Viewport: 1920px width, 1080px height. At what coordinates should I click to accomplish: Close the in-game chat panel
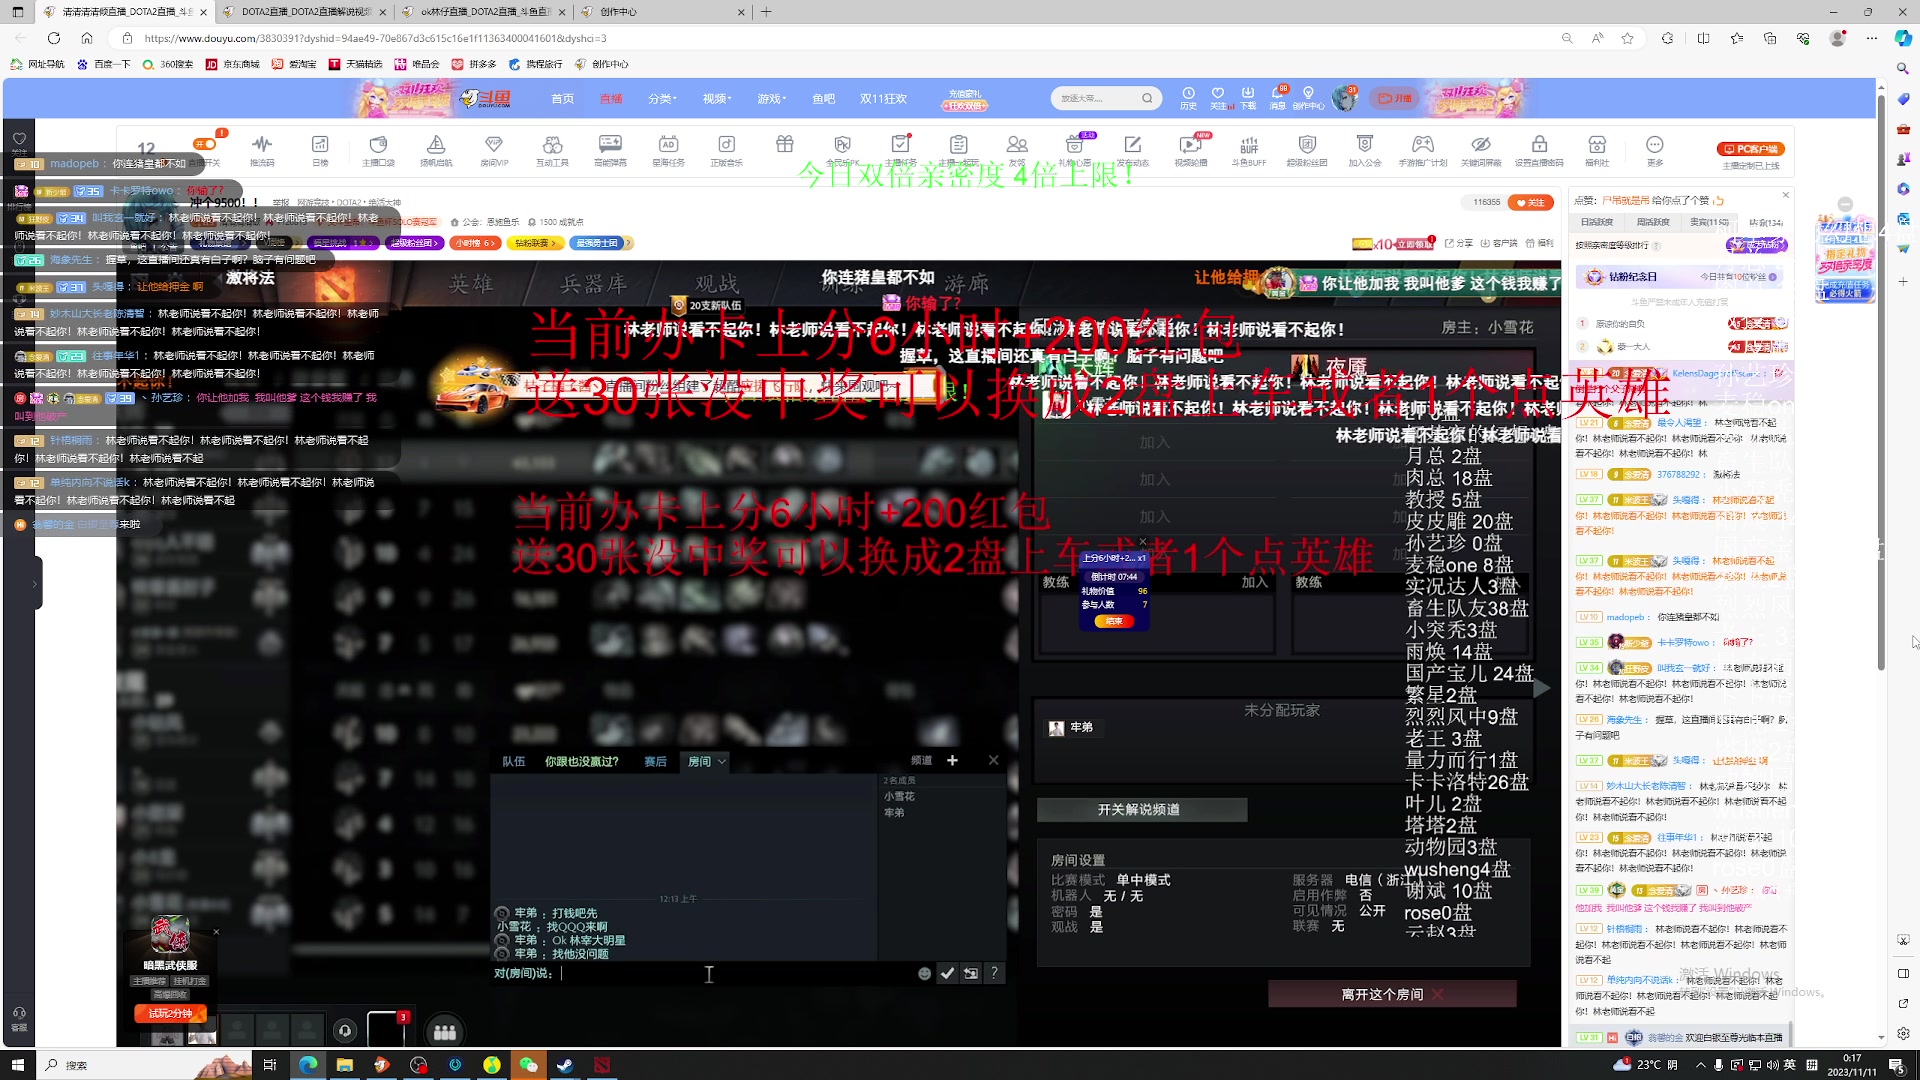pyautogui.click(x=993, y=761)
